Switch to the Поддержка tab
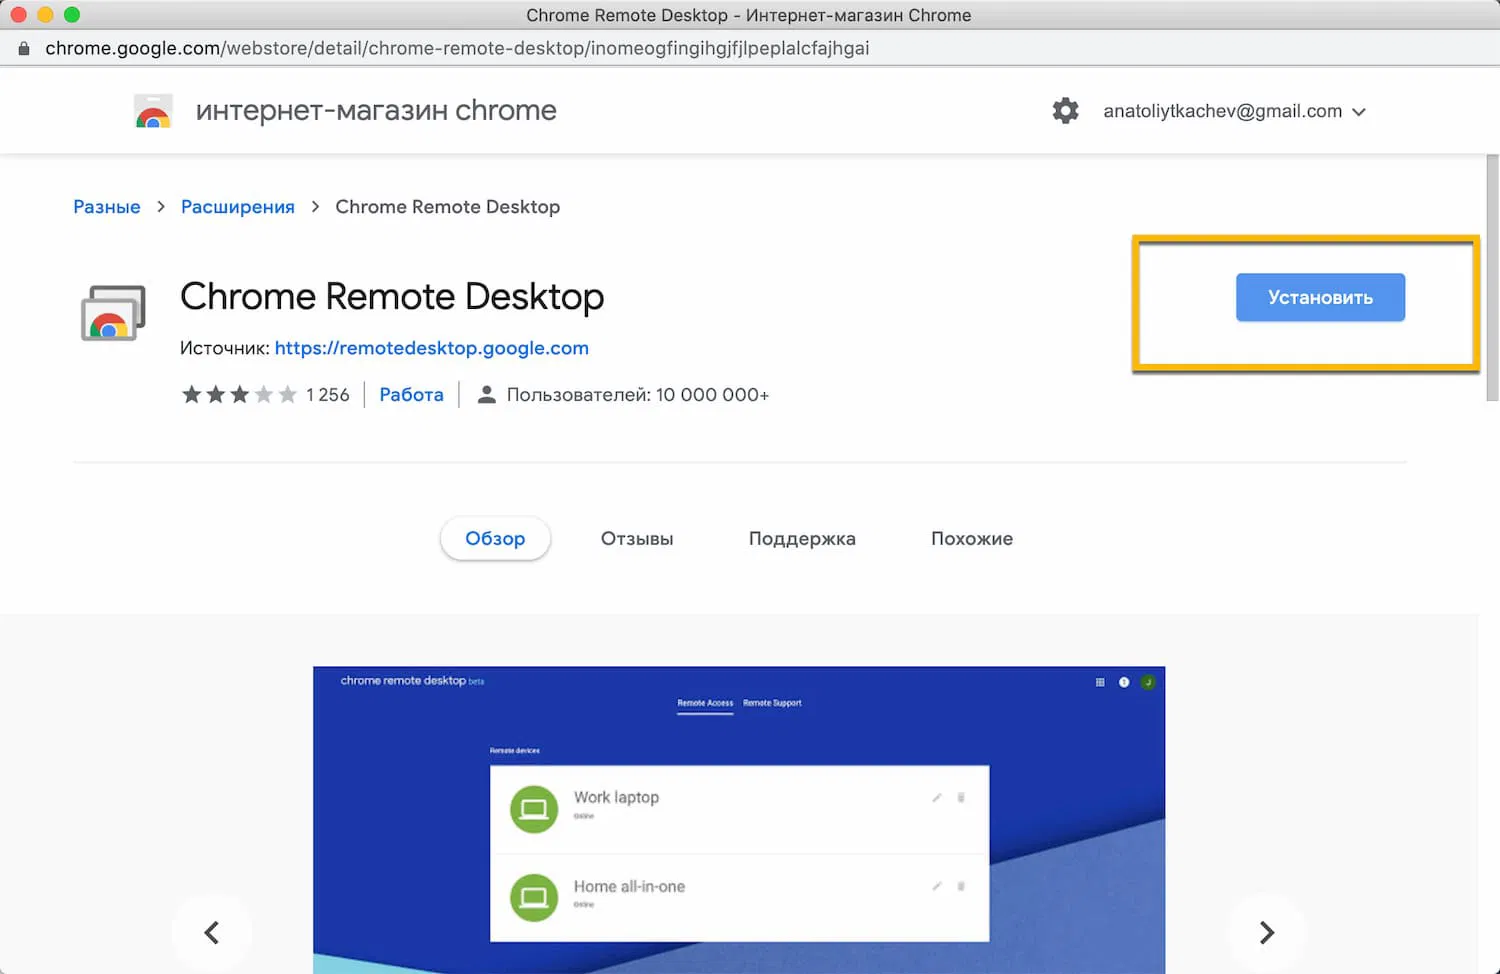Viewport: 1500px width, 974px height. tap(802, 538)
